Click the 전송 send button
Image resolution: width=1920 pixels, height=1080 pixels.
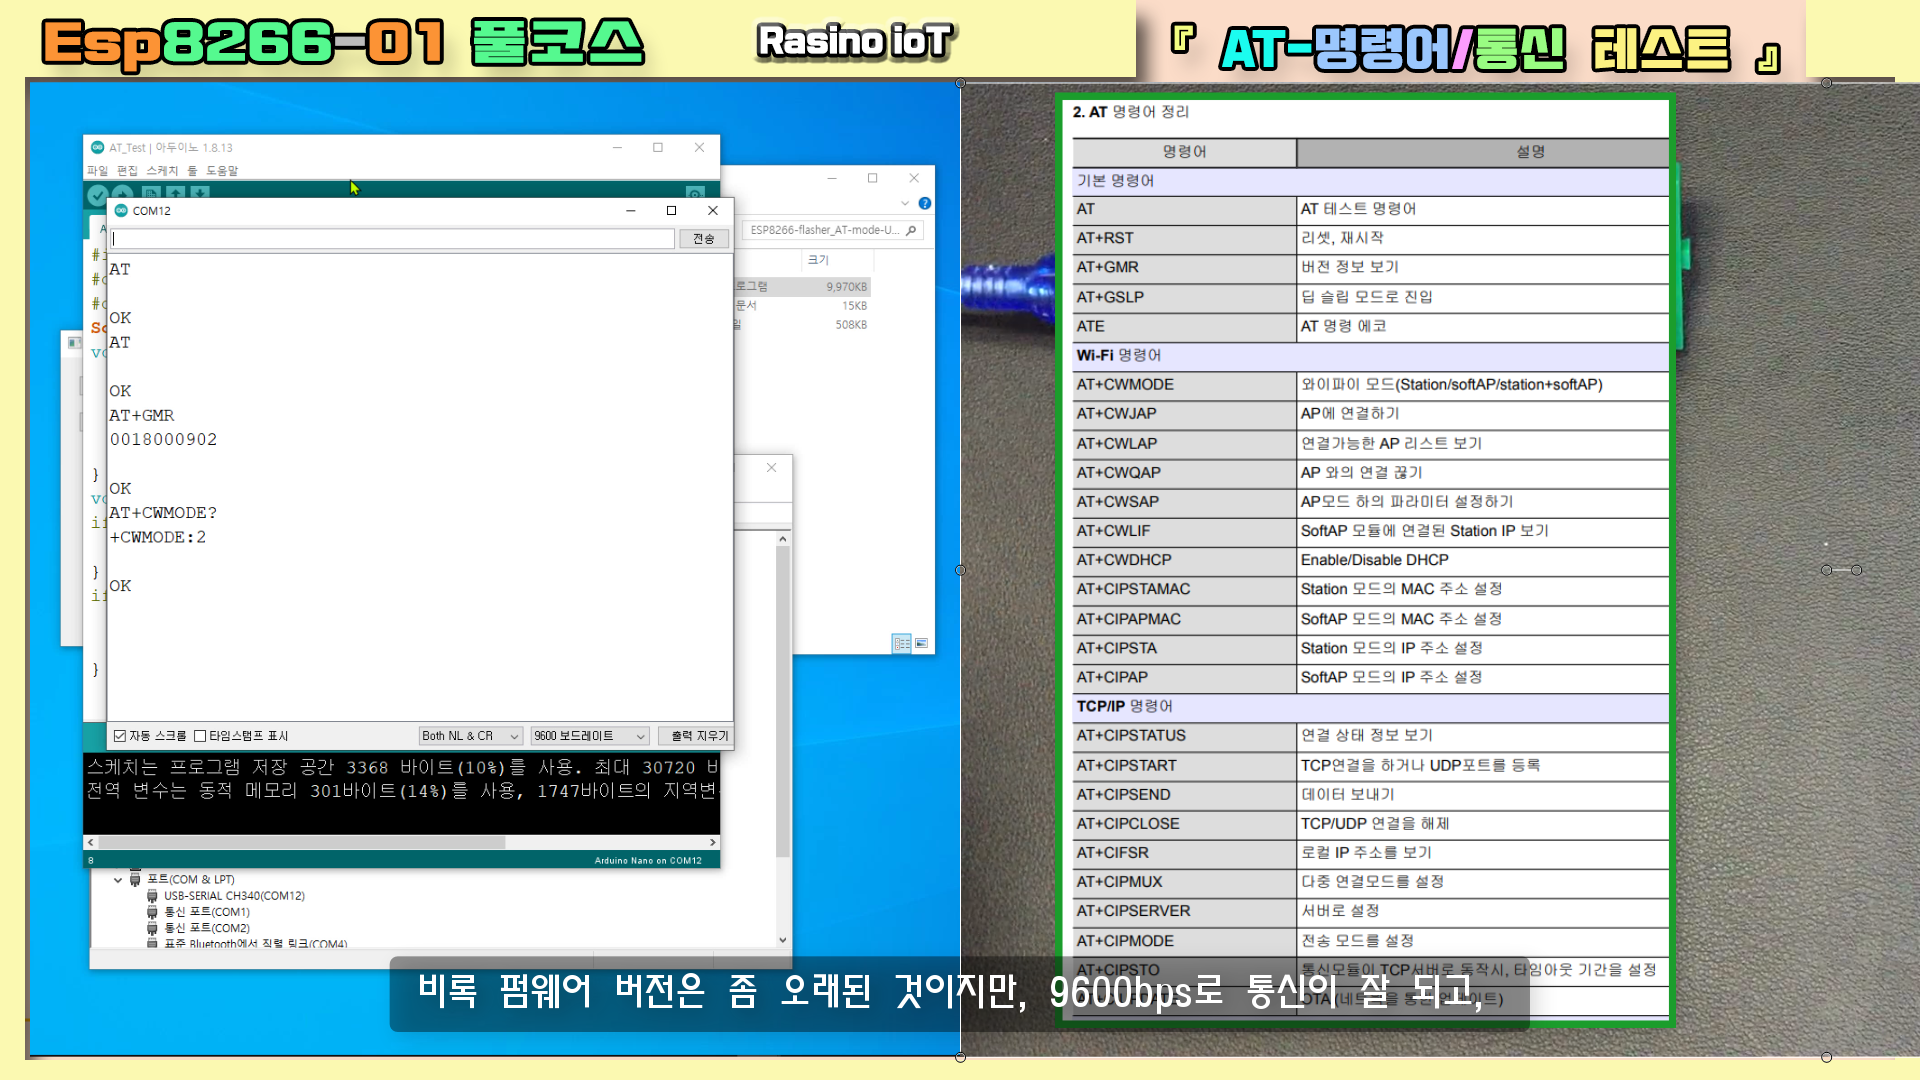(704, 239)
